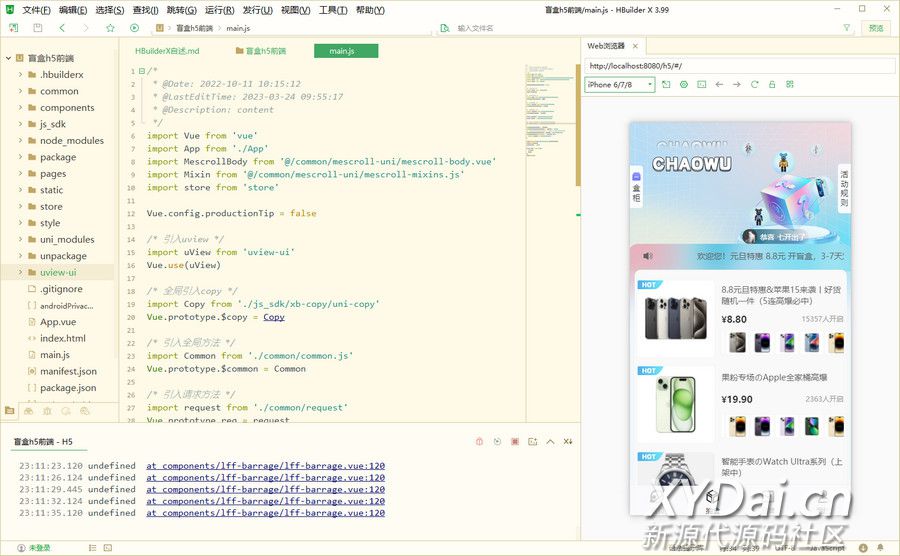900x556 pixels.
Task: Open browser devtools console icon
Action: 702,85
